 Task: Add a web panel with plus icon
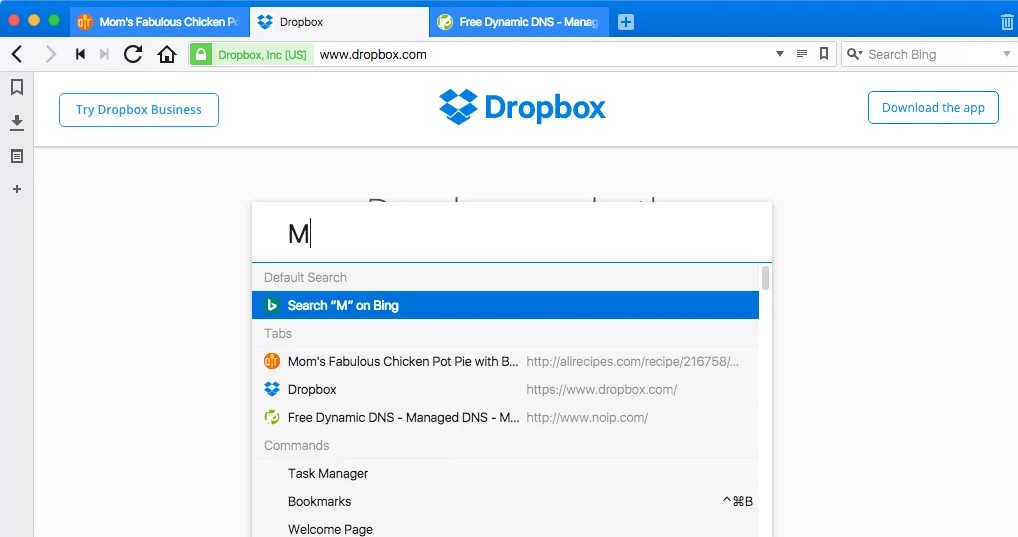[17, 189]
